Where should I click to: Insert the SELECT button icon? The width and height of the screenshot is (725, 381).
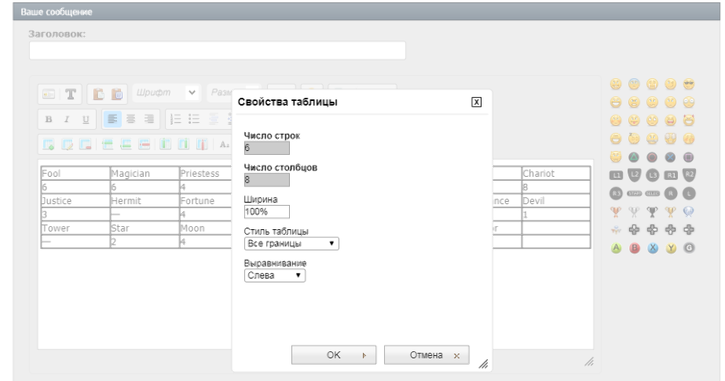pos(652,194)
